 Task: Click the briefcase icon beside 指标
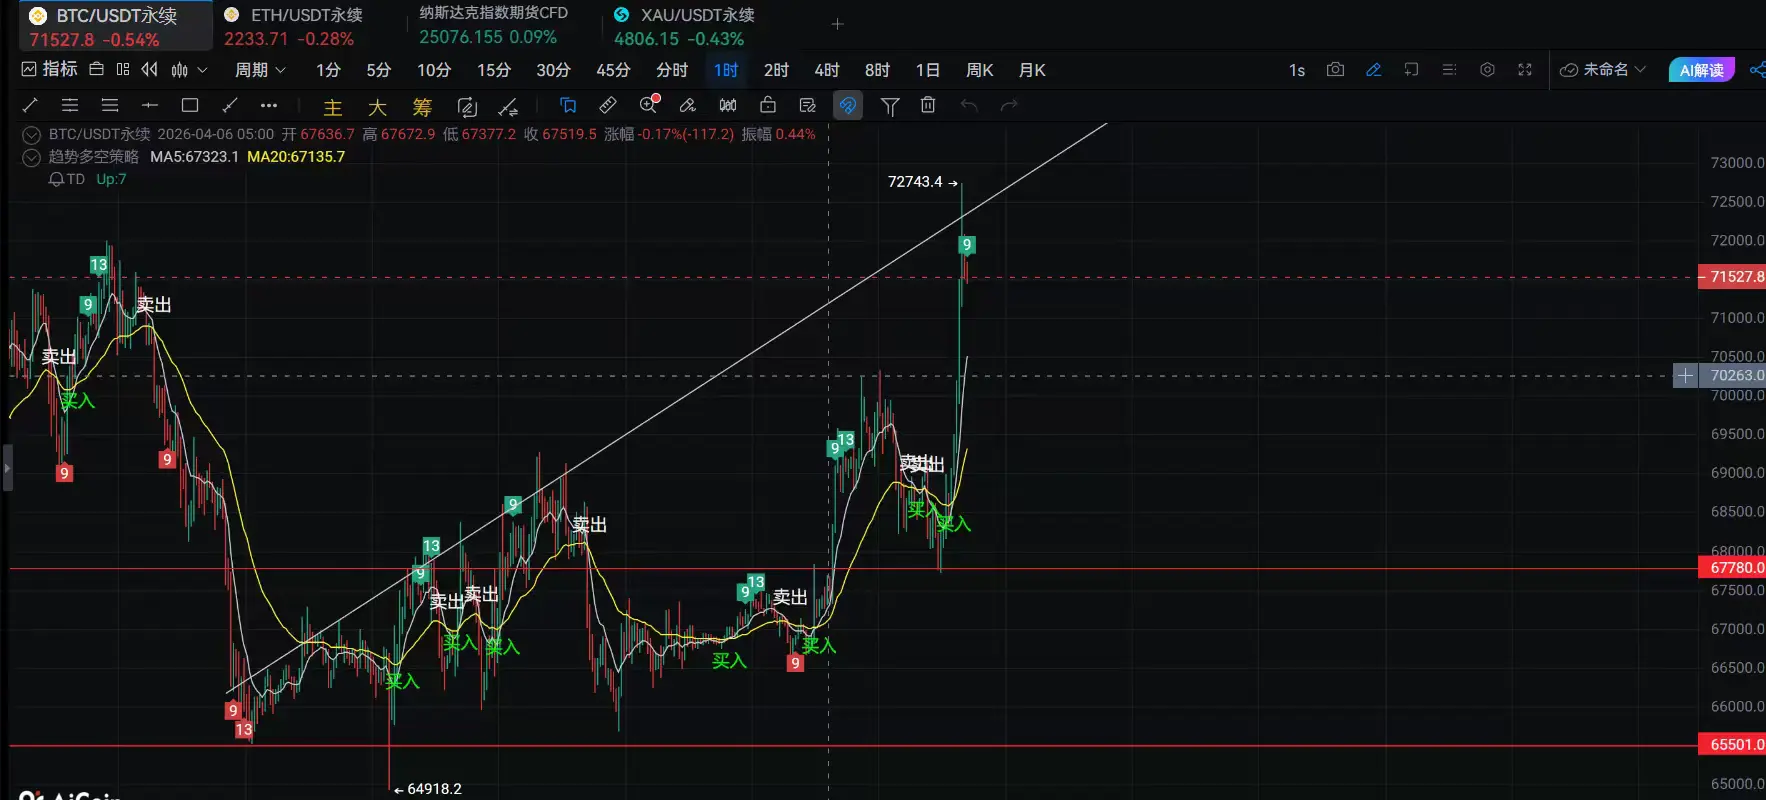[x=96, y=69]
